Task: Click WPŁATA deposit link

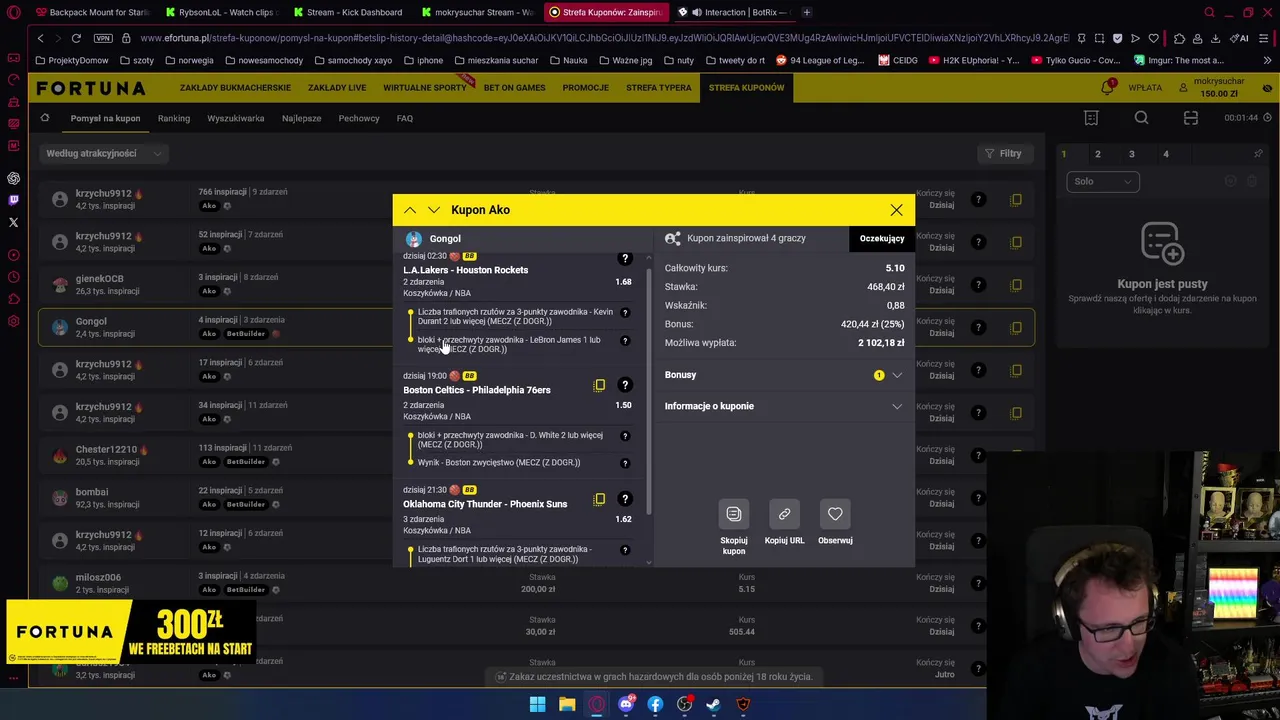Action: [x=1145, y=88]
